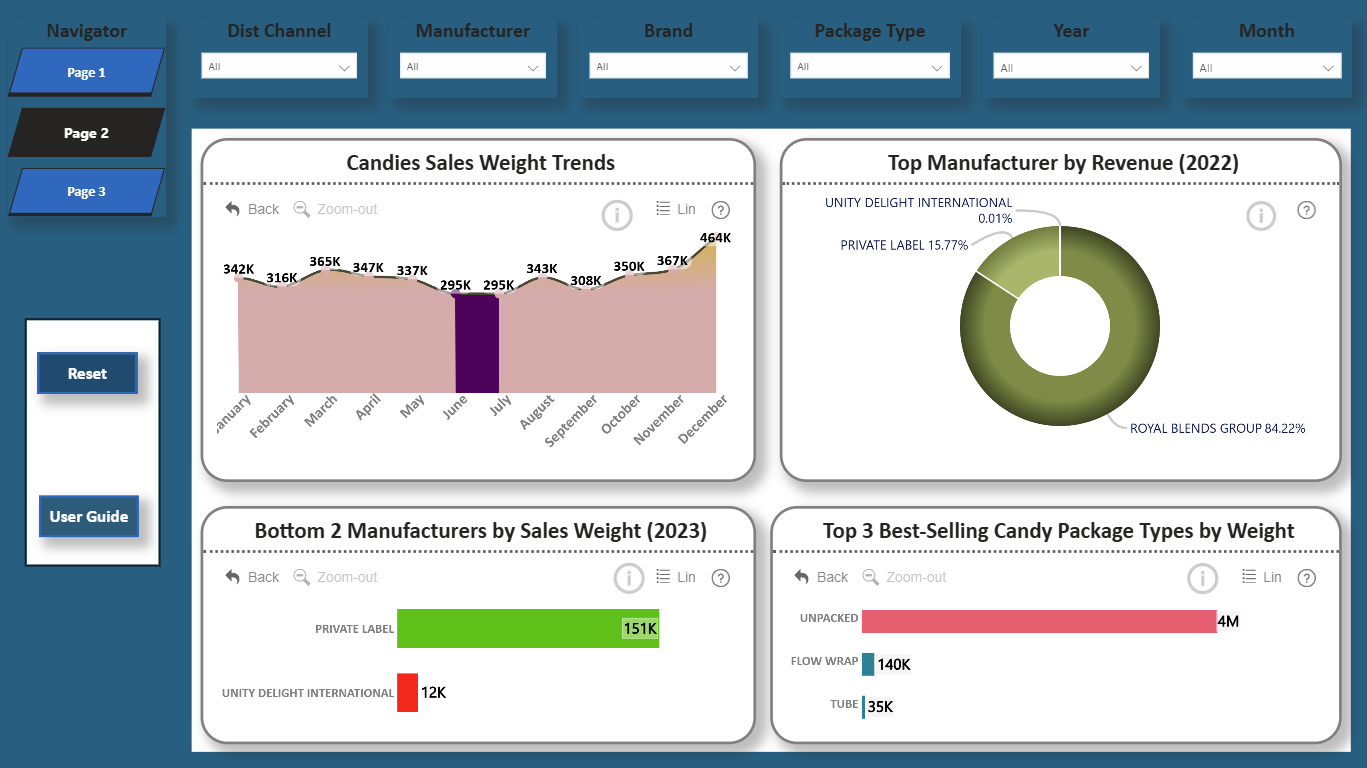Click the green PRIVATE LABEL bar
Image resolution: width=1367 pixels, height=768 pixels.
528,628
